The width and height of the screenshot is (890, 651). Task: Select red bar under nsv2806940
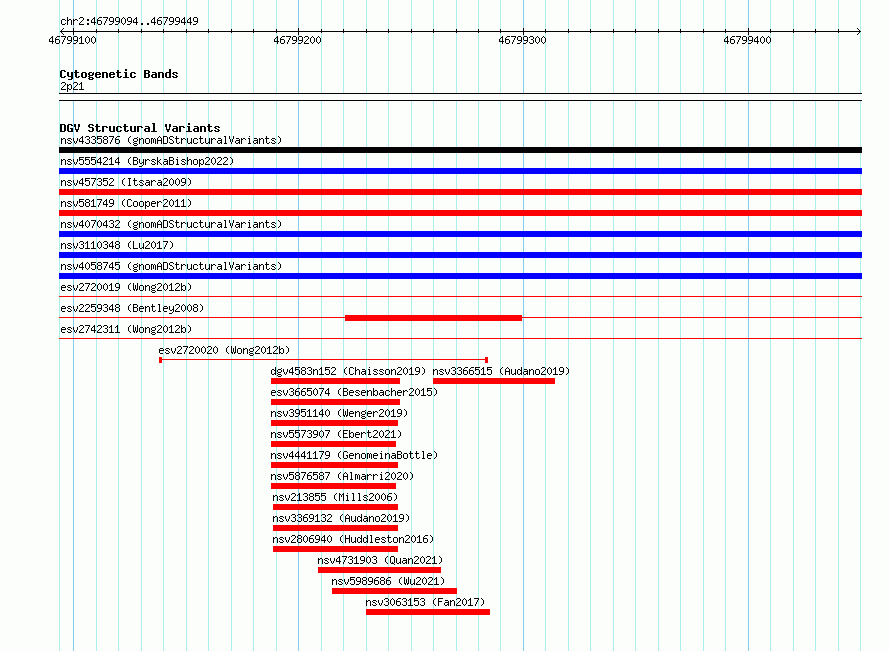pyautogui.click(x=335, y=549)
